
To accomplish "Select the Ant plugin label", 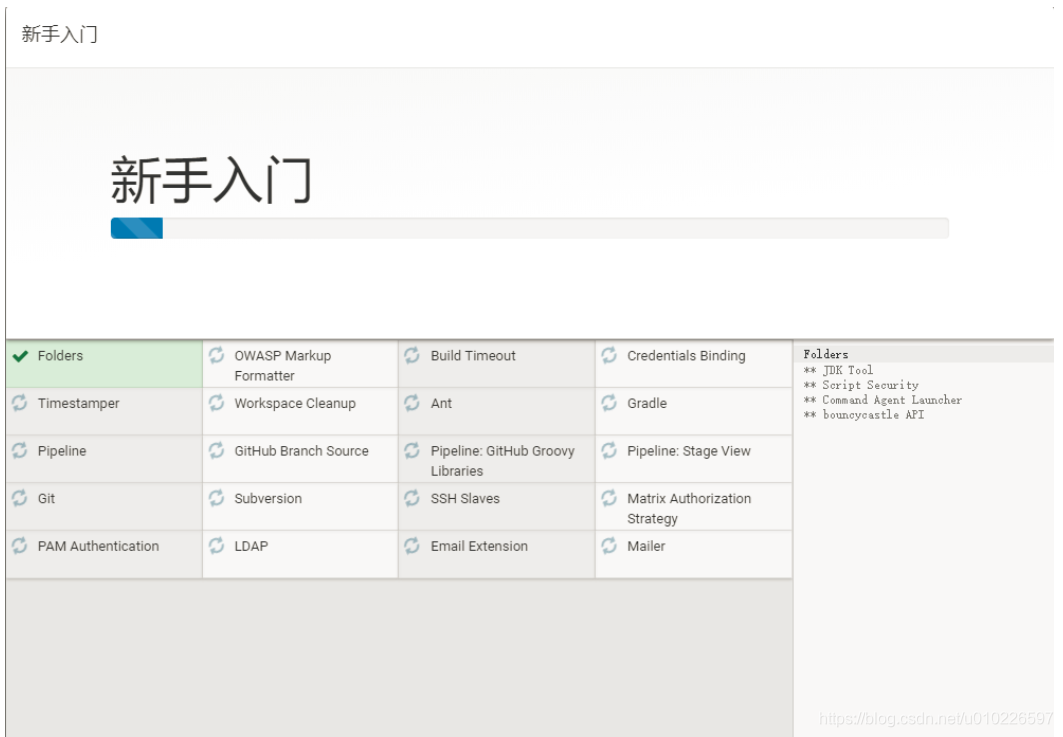I will point(441,403).
